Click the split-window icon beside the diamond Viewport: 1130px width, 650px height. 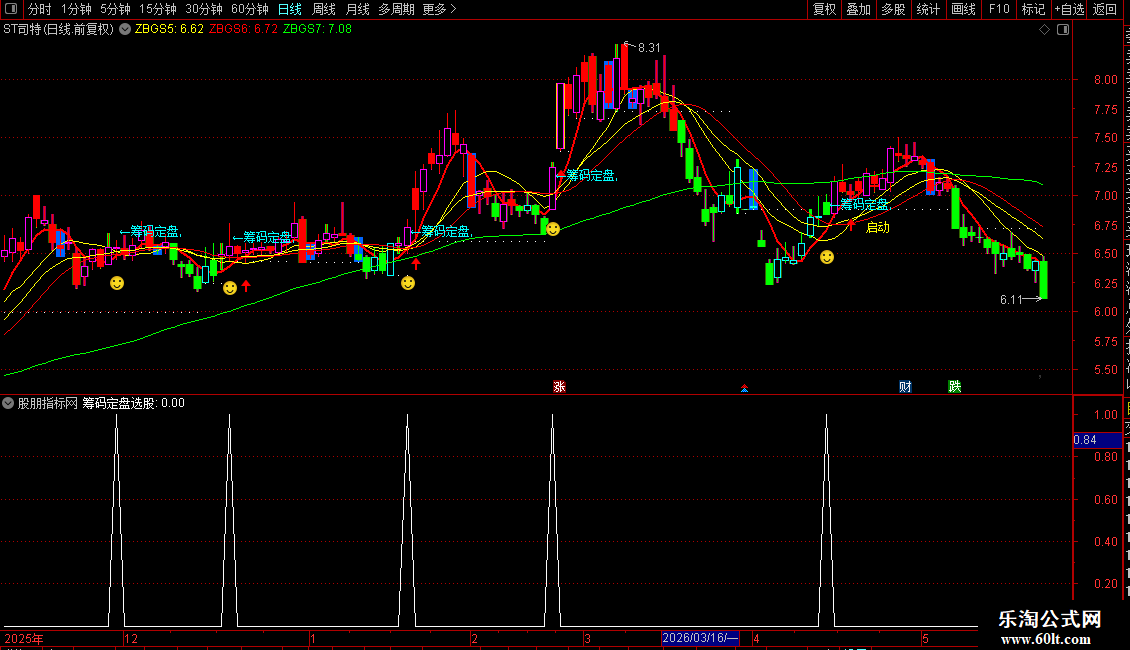[x=1063, y=30]
